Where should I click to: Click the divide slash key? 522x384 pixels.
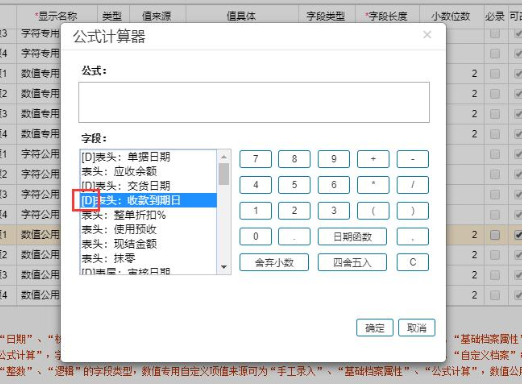(413, 185)
